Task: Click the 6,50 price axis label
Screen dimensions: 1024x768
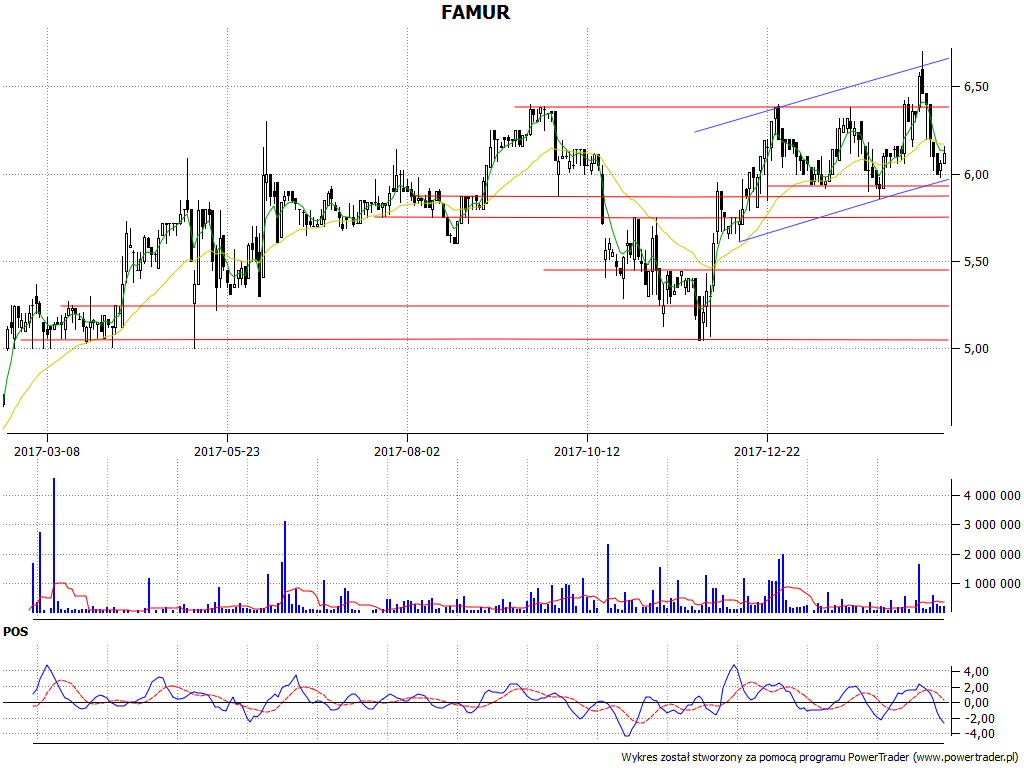Action: [x=976, y=87]
